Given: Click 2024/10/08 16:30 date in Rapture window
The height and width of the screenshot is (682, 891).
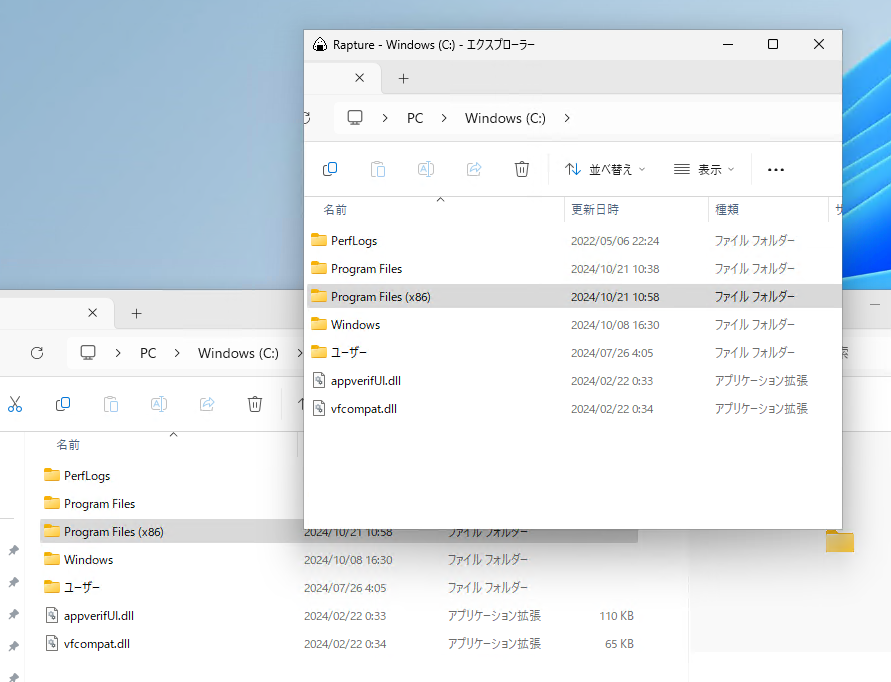Looking at the screenshot, I should pos(615,325).
